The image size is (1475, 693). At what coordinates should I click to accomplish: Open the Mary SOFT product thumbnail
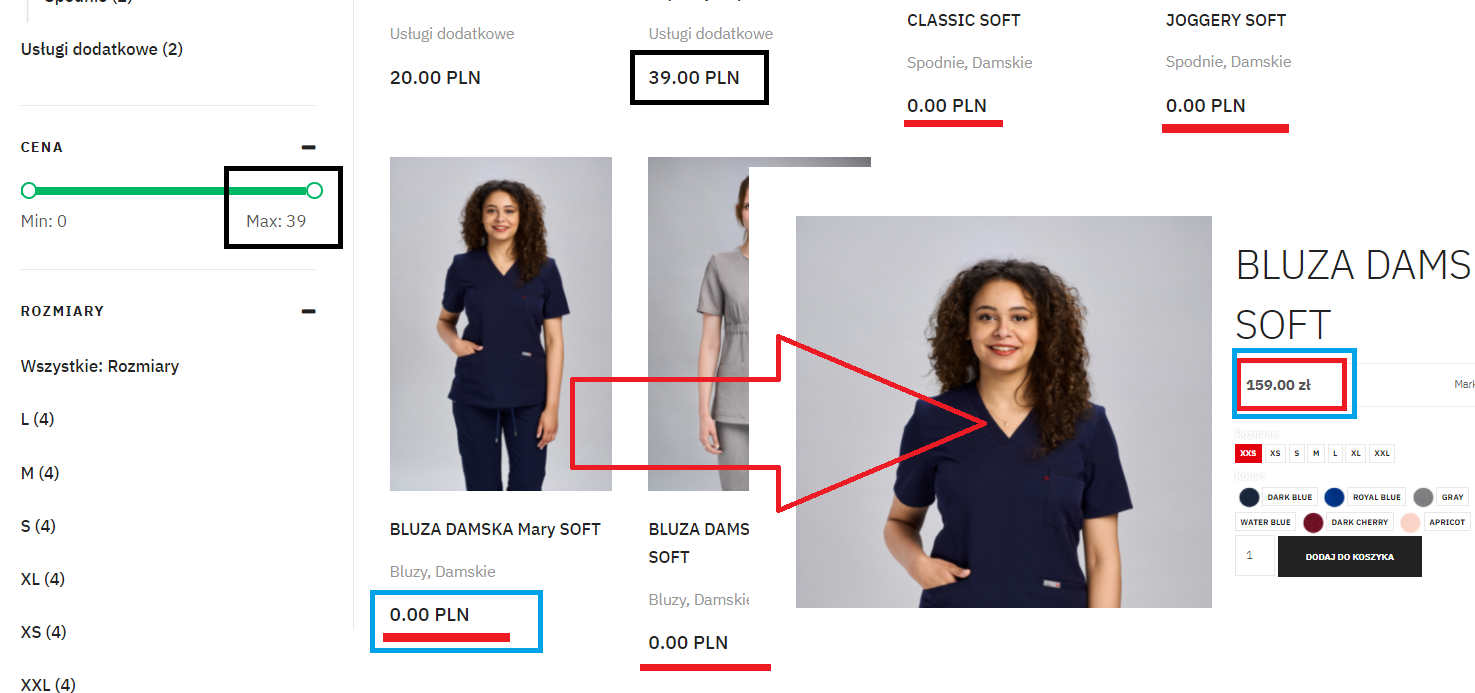501,324
